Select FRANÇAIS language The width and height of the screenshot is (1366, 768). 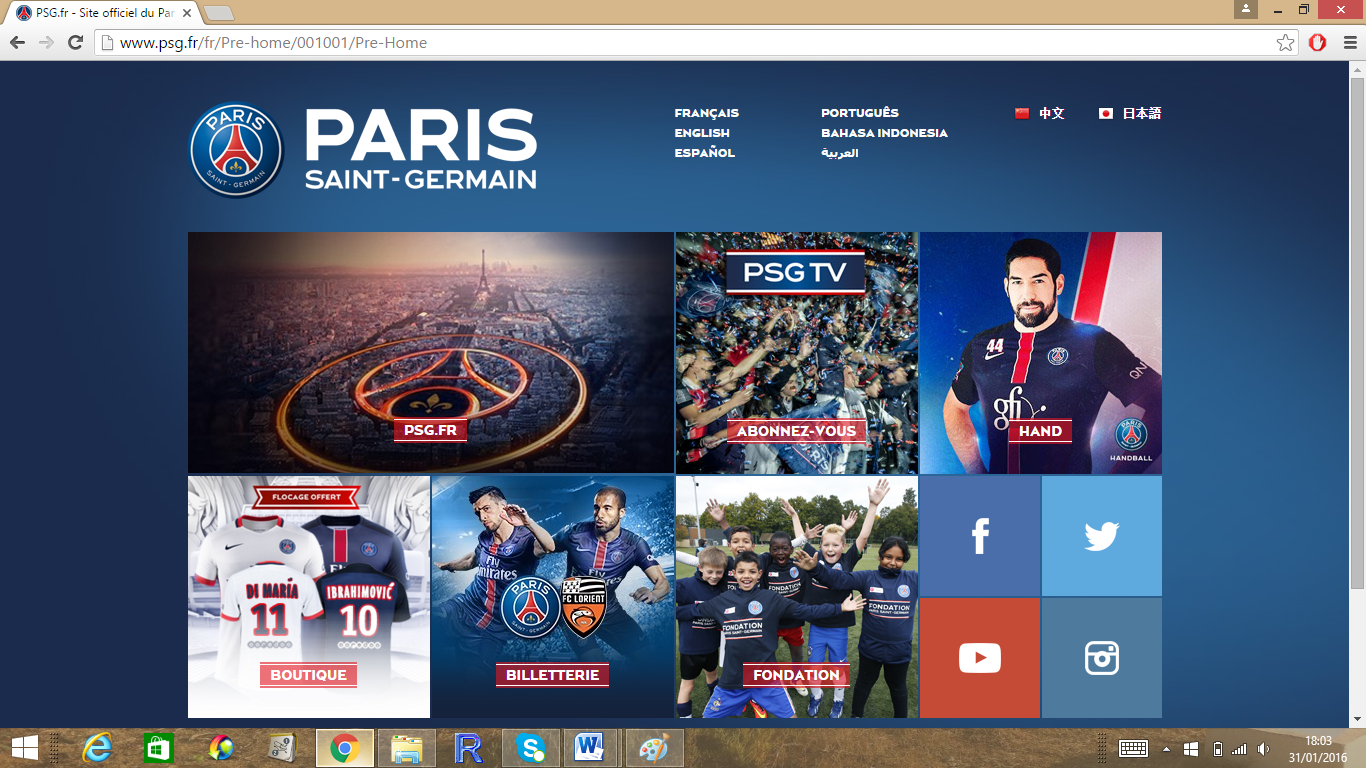pos(706,113)
